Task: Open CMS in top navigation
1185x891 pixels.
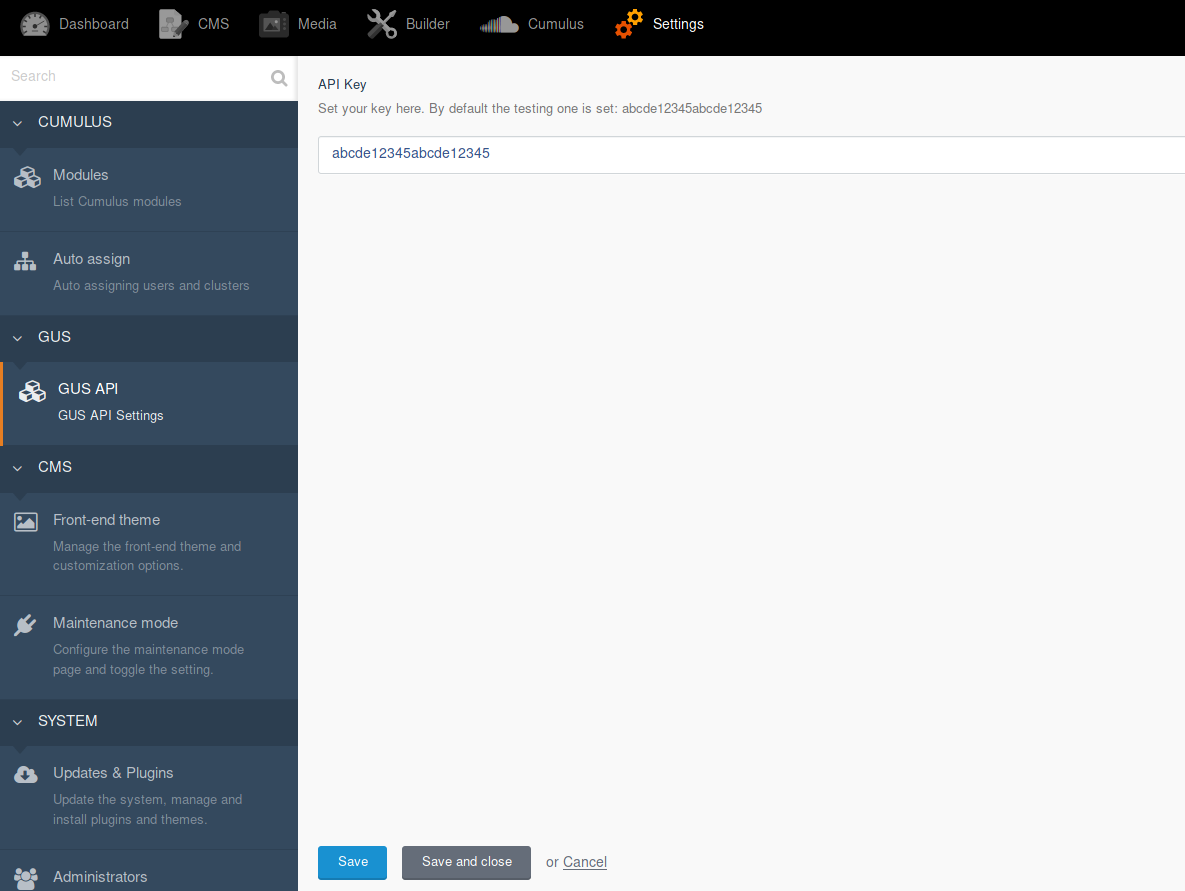Action: click(x=194, y=24)
